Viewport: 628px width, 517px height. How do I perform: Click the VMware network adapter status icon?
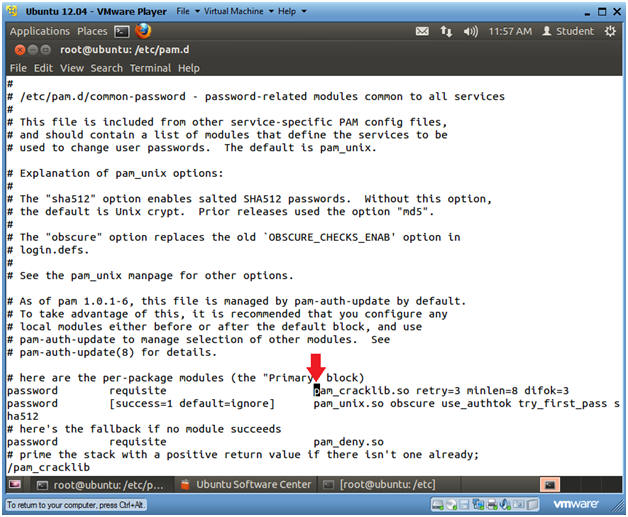pyautogui.click(x=478, y=505)
